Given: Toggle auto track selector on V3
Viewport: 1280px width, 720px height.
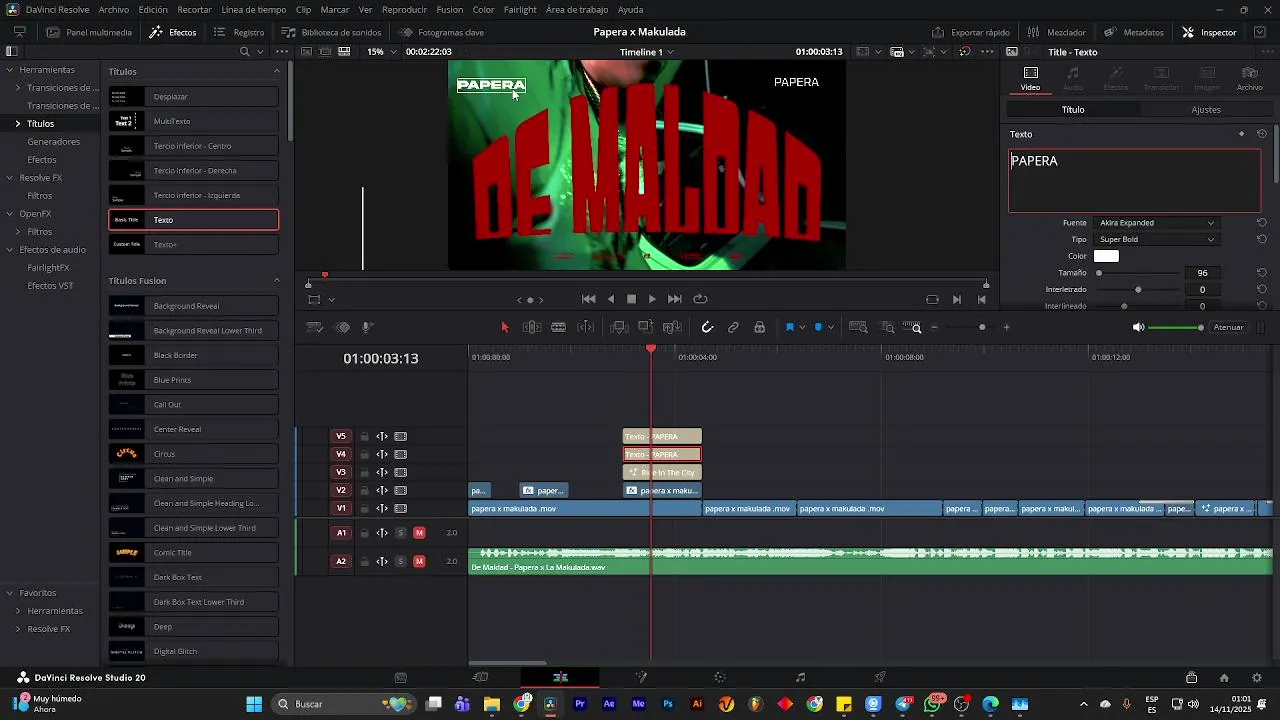Looking at the screenshot, I should [x=382, y=472].
